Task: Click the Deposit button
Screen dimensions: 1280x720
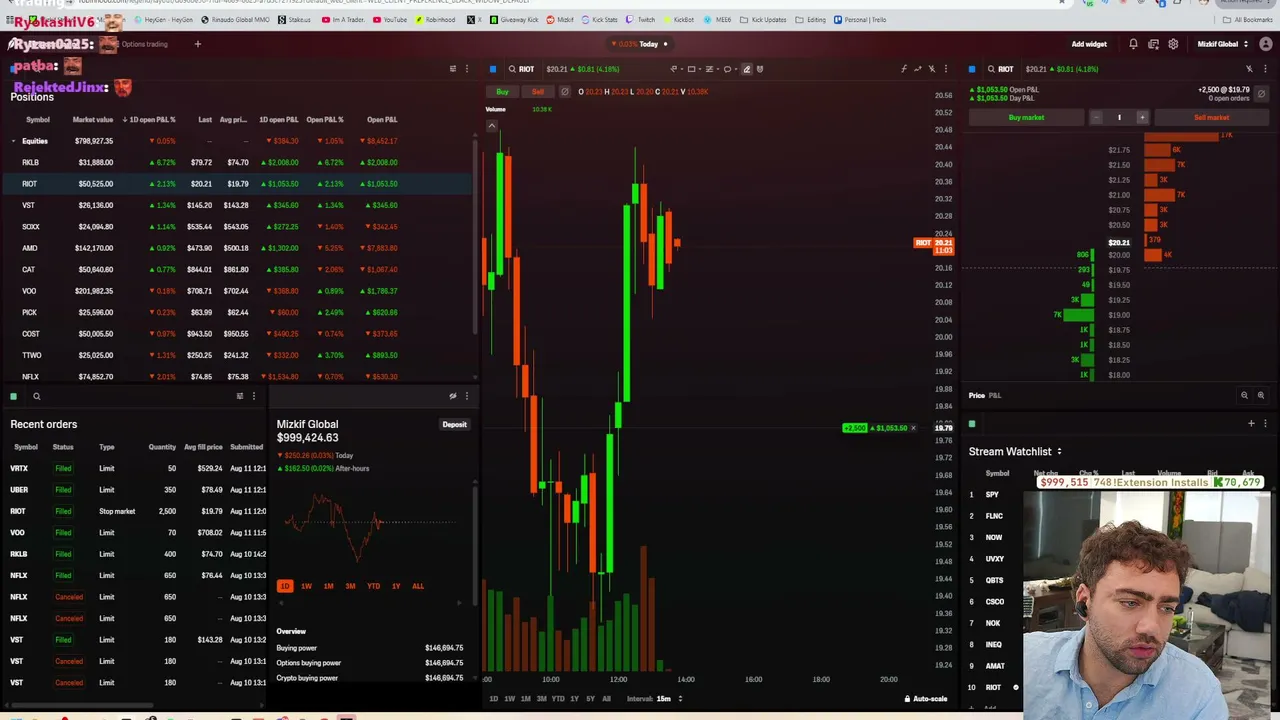Action: [454, 424]
